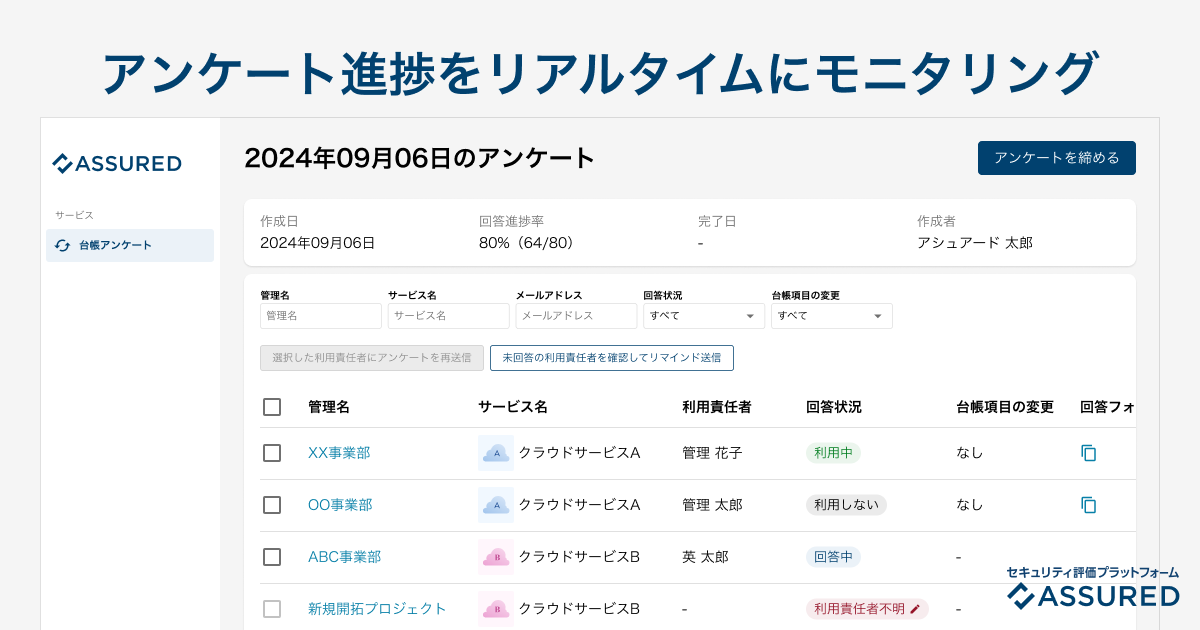Click the 利用責任者不明 status badge

coord(867,609)
